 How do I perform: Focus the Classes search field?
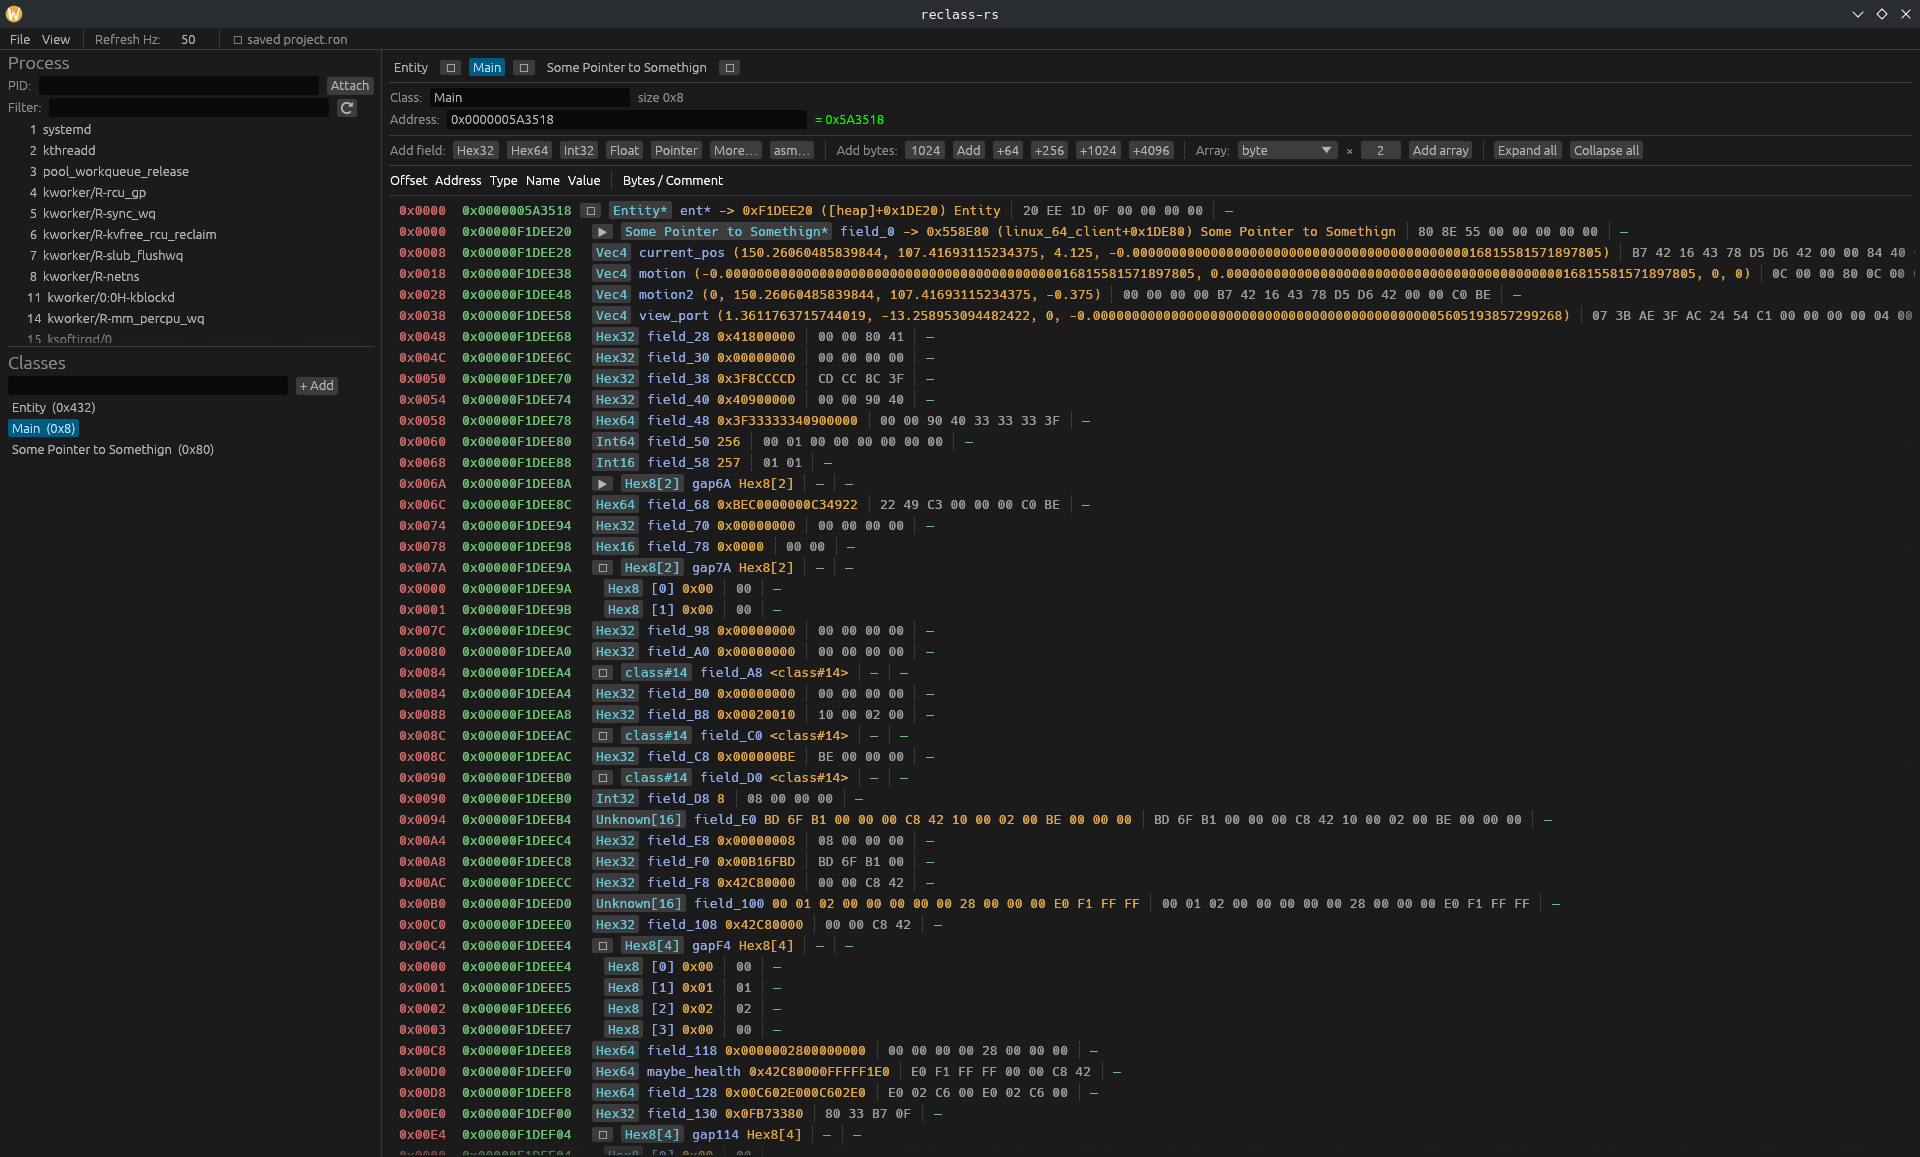148,386
